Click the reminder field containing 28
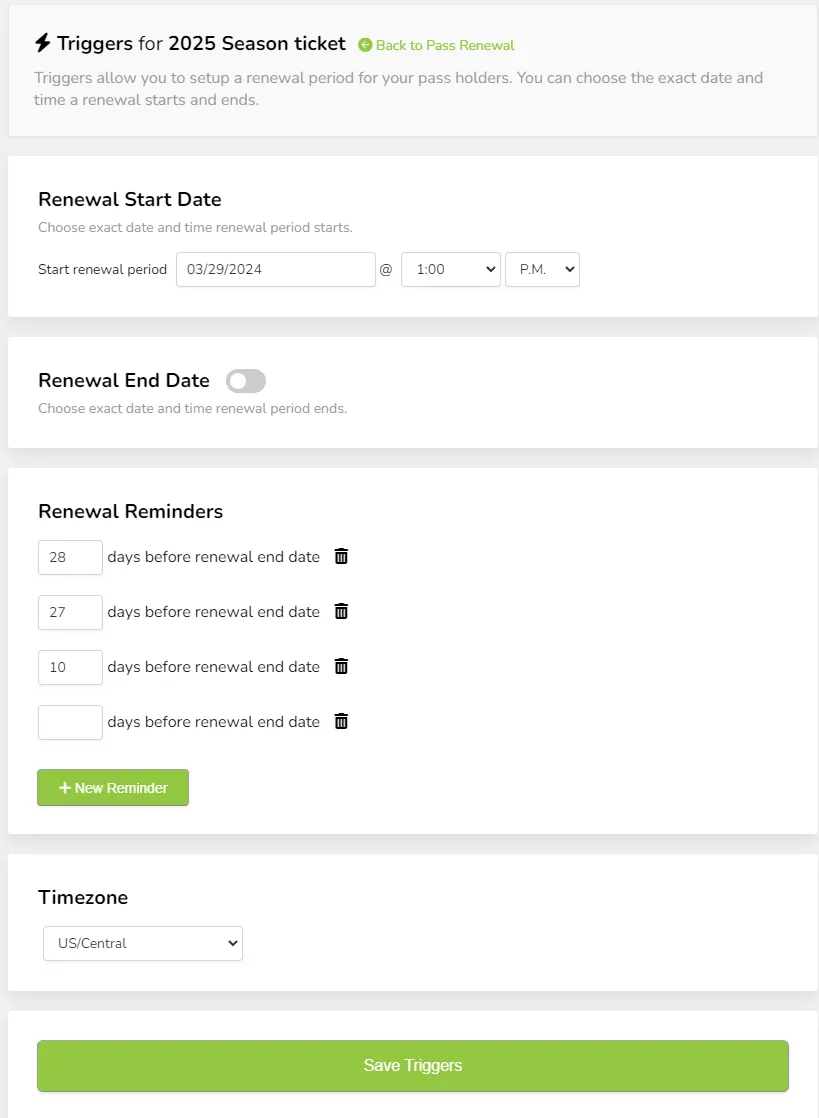 point(71,557)
